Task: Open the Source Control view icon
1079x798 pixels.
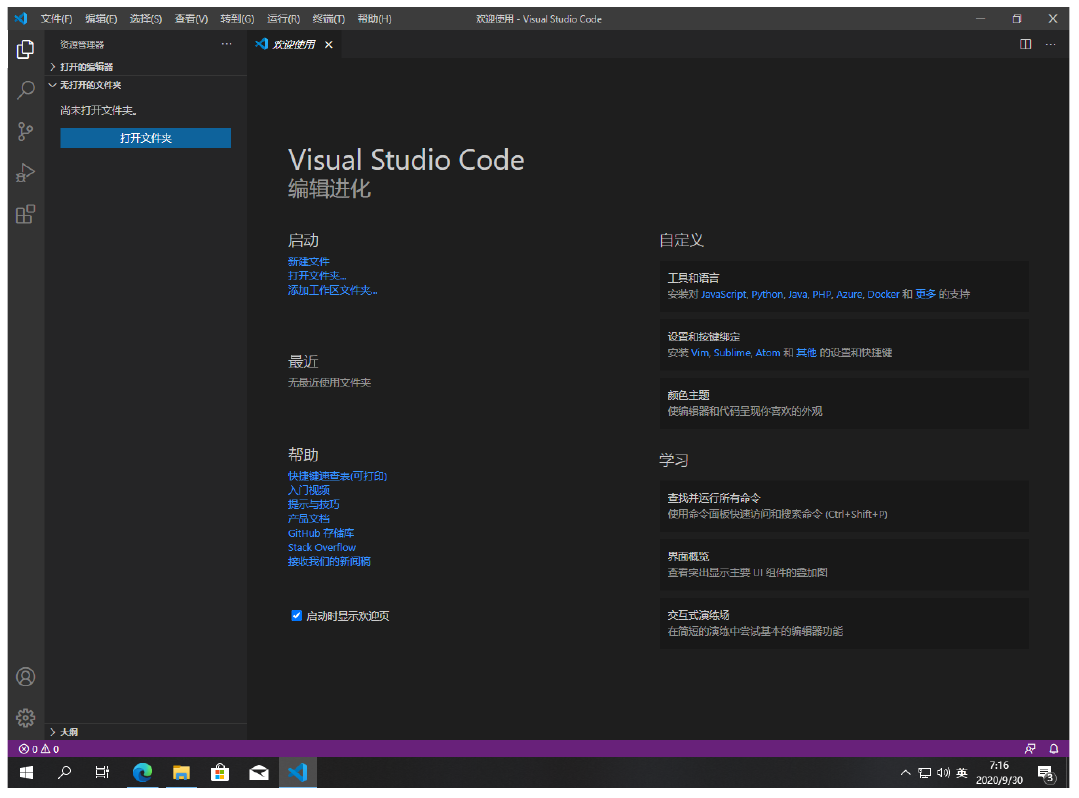Action: coord(26,132)
